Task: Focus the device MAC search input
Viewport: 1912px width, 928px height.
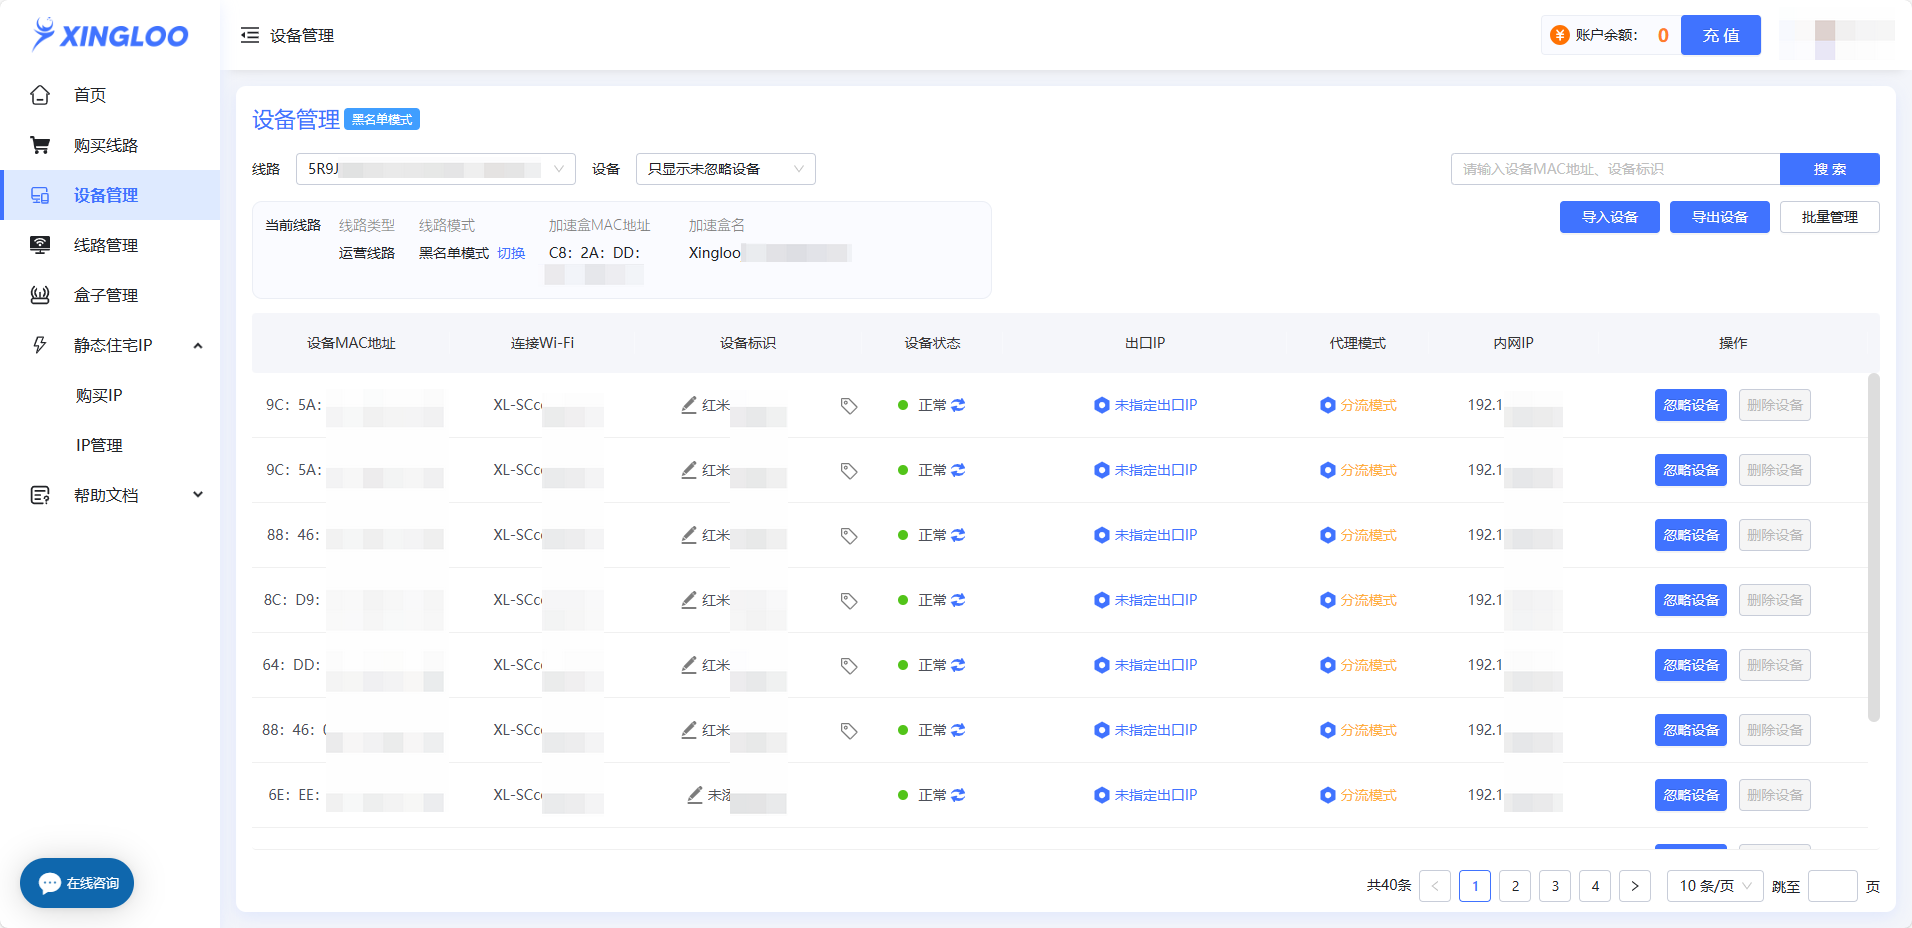Action: click(x=1615, y=169)
